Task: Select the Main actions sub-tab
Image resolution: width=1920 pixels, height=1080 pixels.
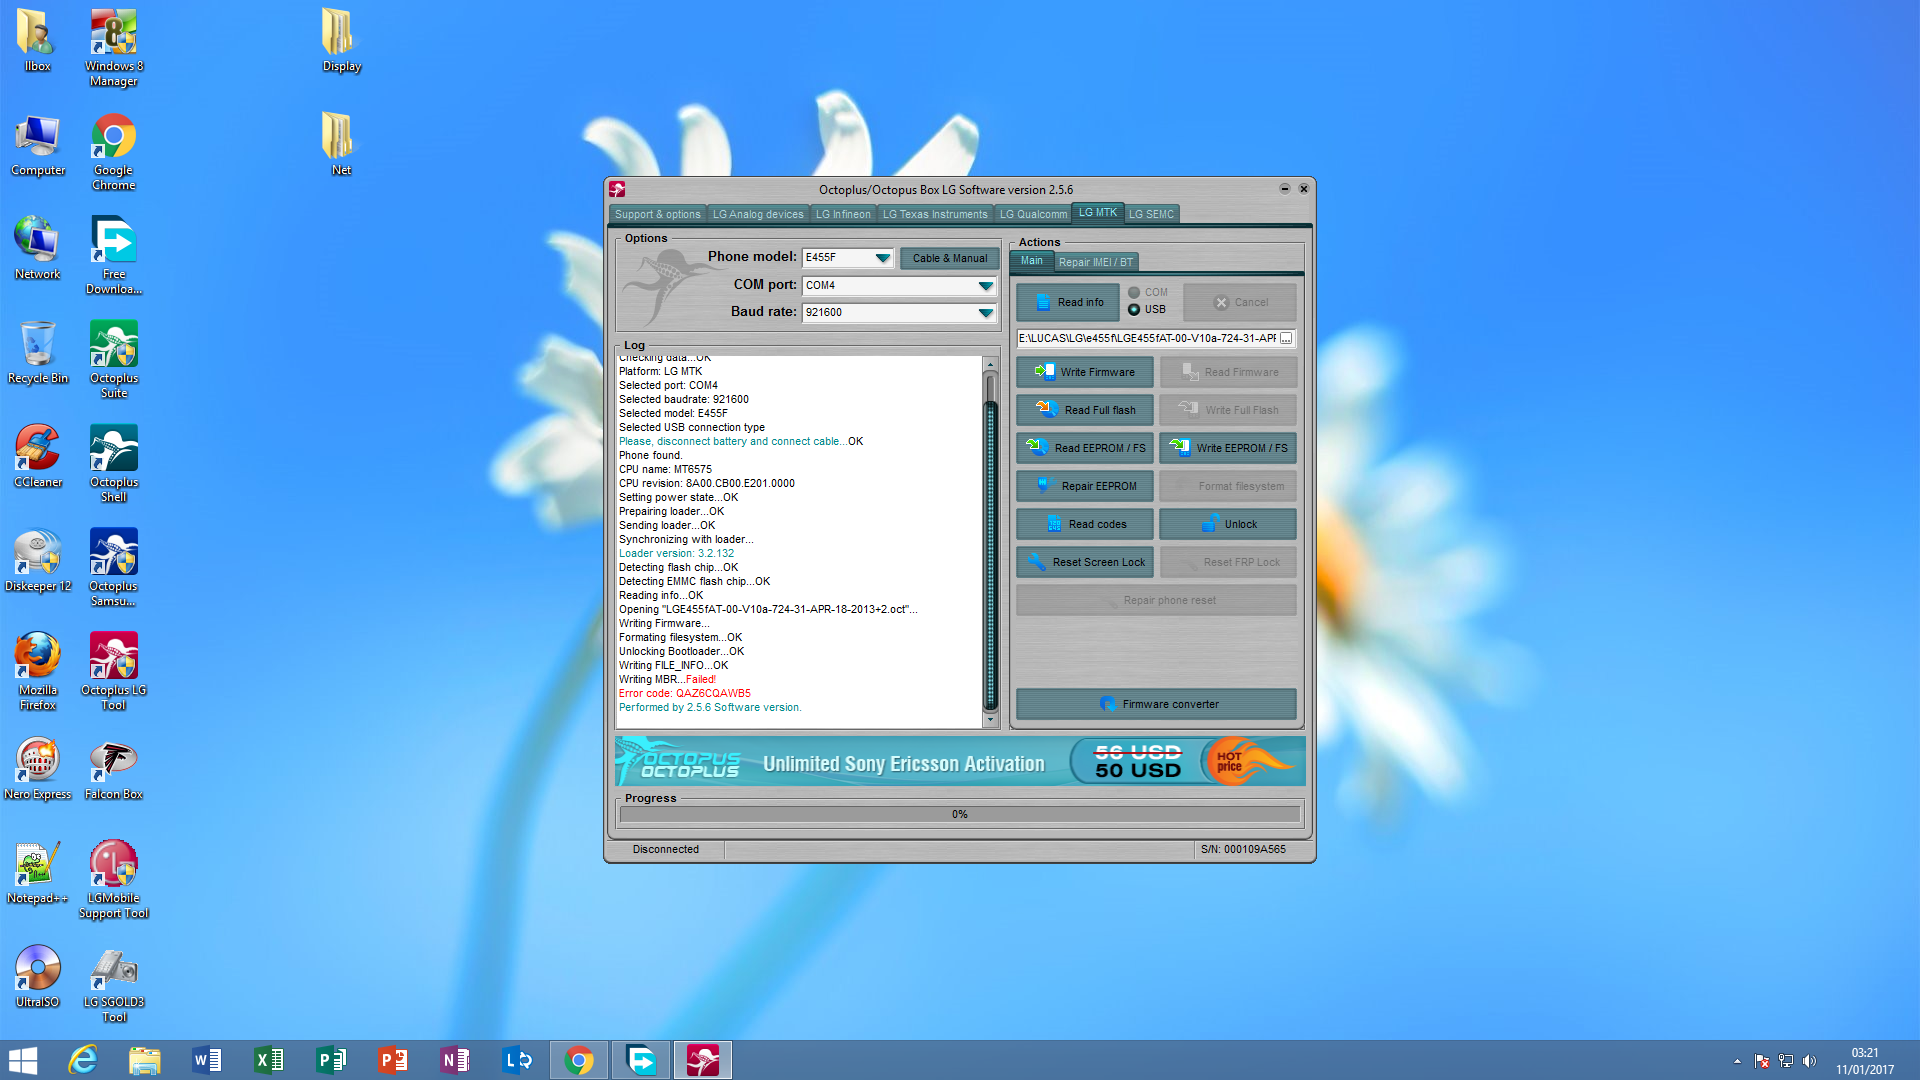Action: [1031, 261]
